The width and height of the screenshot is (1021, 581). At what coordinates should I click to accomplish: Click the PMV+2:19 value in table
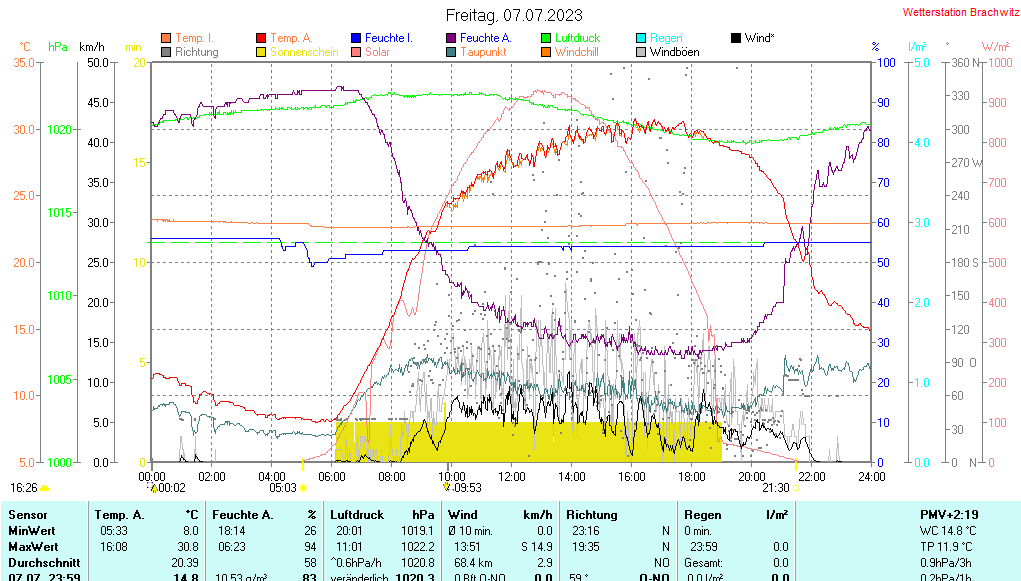click(x=949, y=514)
